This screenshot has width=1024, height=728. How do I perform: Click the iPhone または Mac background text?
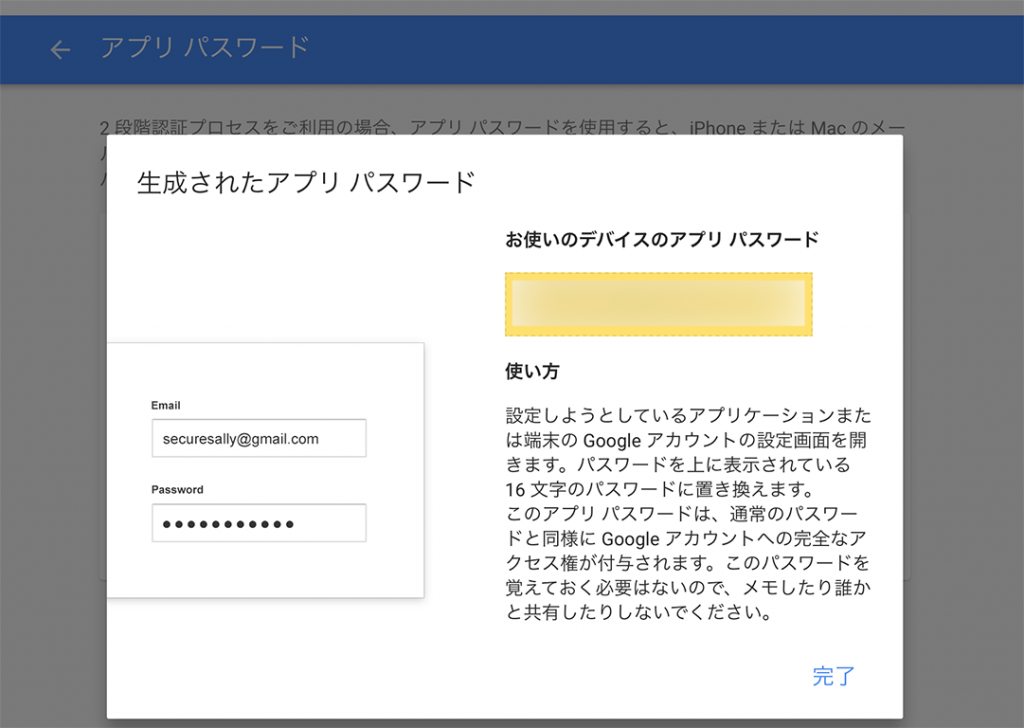(x=780, y=128)
